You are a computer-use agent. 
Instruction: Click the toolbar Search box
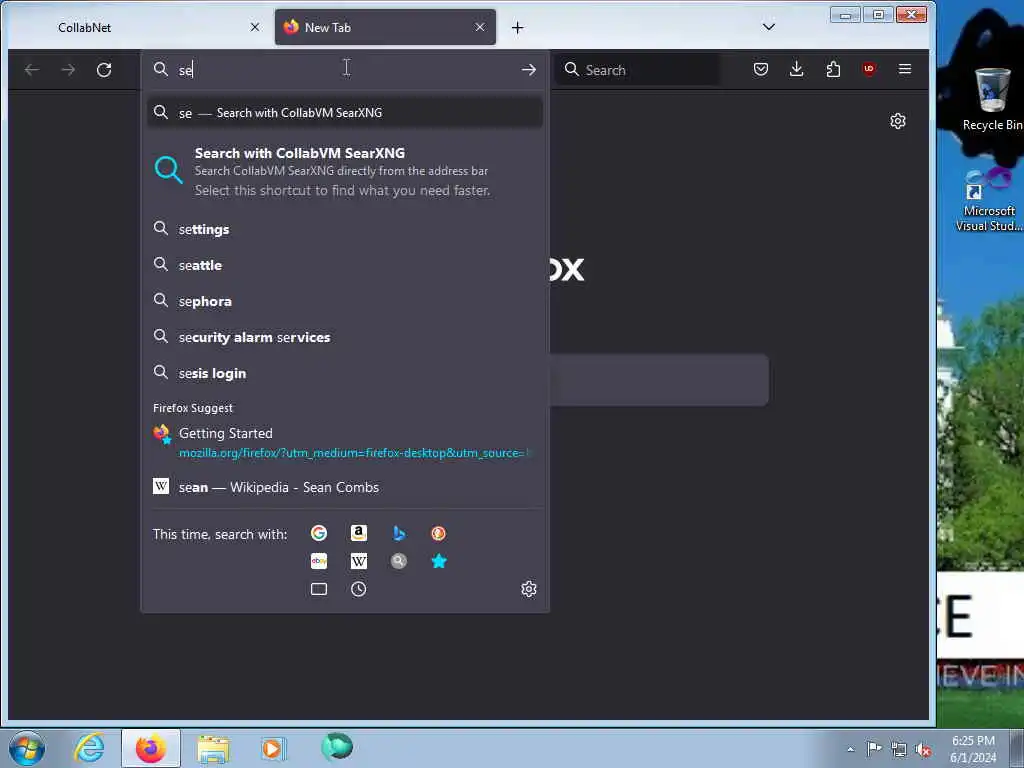(637, 70)
